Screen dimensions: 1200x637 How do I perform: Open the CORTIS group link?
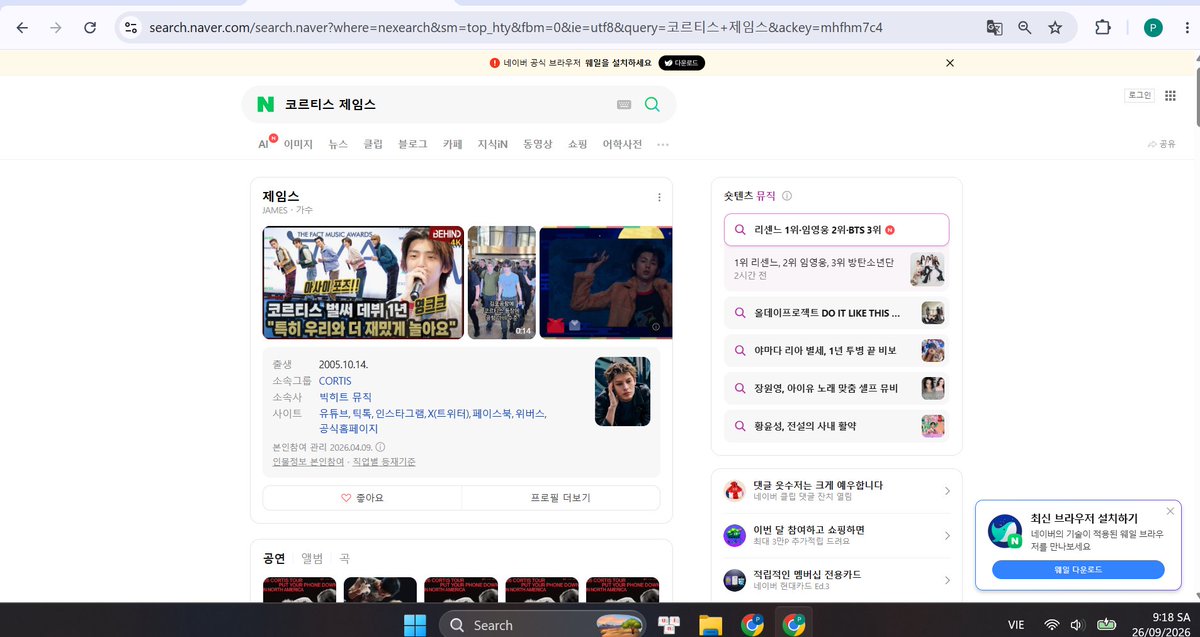(x=335, y=381)
